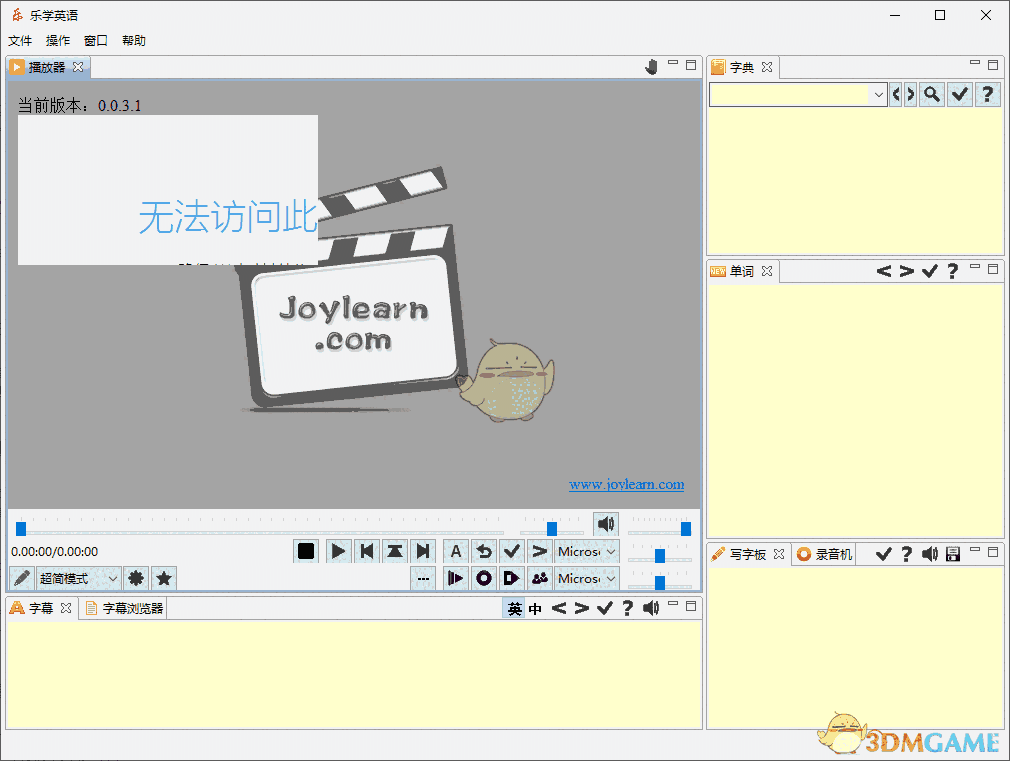Open the dictionary search magnifier in 字典 panel
This screenshot has height=761, width=1010.
(930, 94)
